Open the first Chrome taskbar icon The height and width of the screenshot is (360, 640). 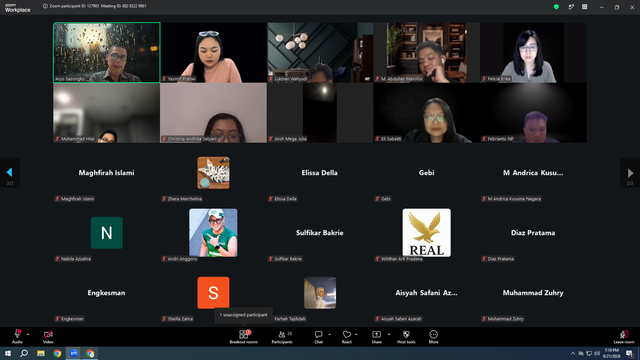pyautogui.click(x=57, y=353)
